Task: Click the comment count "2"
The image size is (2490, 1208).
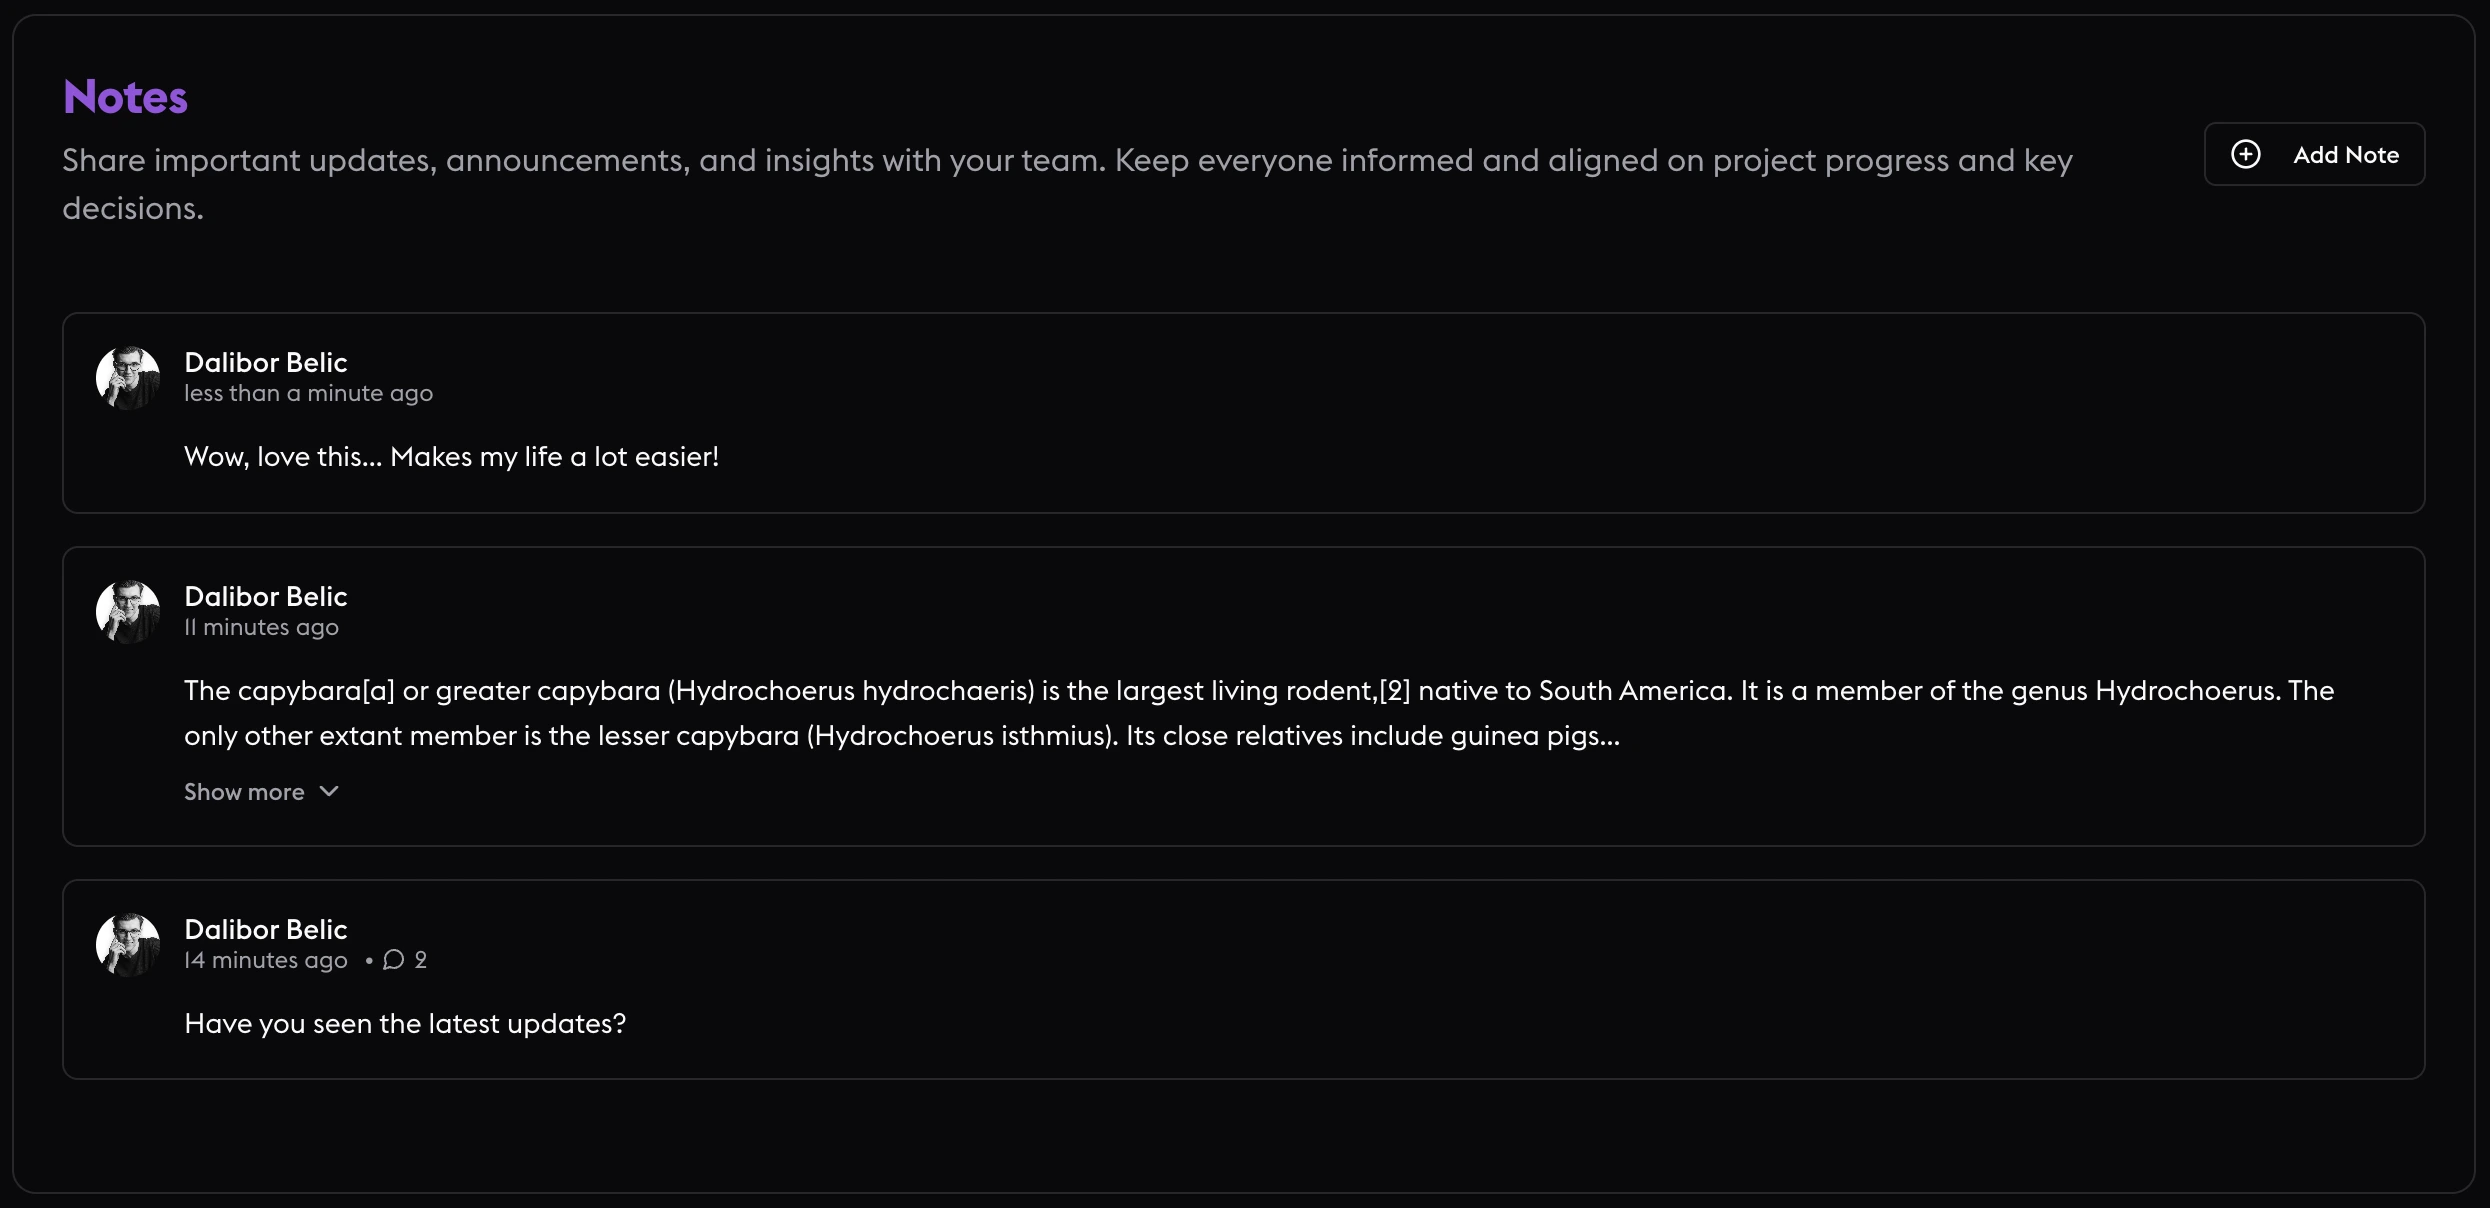Action: (x=421, y=960)
